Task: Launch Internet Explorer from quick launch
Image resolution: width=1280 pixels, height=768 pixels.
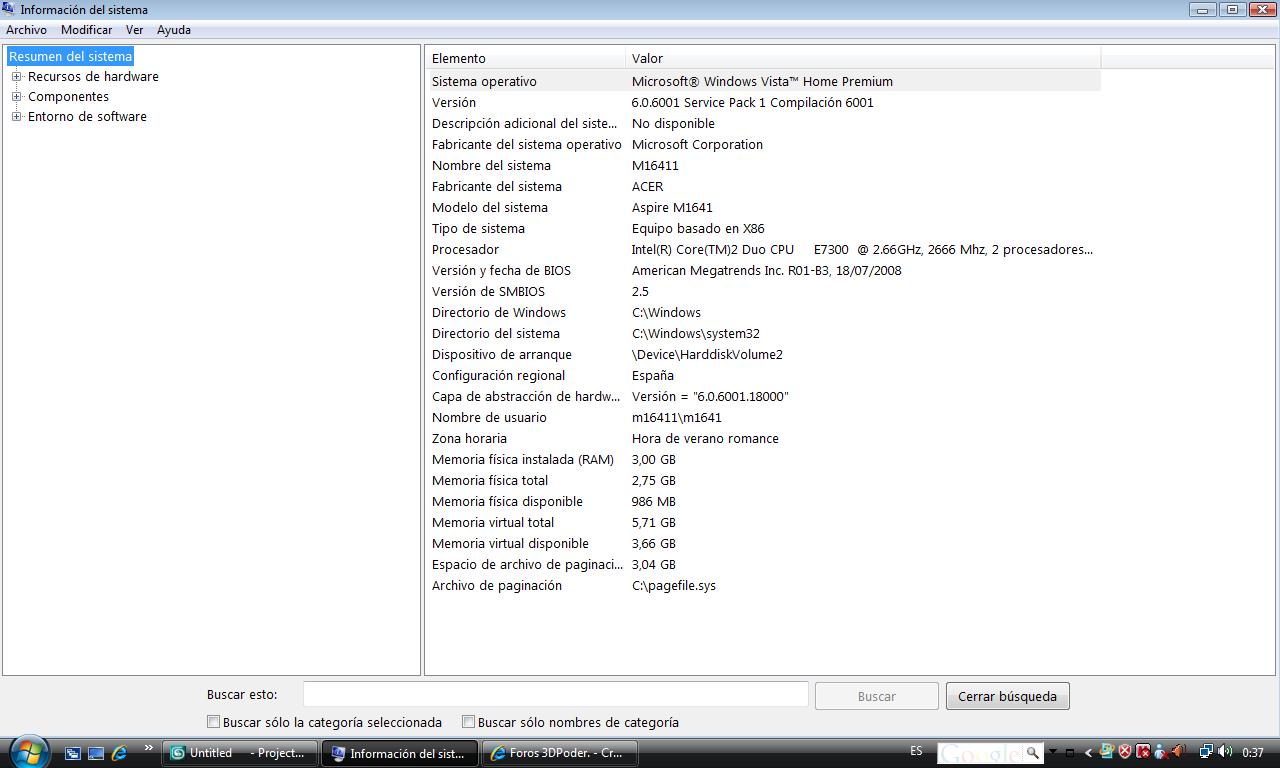Action: pos(119,753)
